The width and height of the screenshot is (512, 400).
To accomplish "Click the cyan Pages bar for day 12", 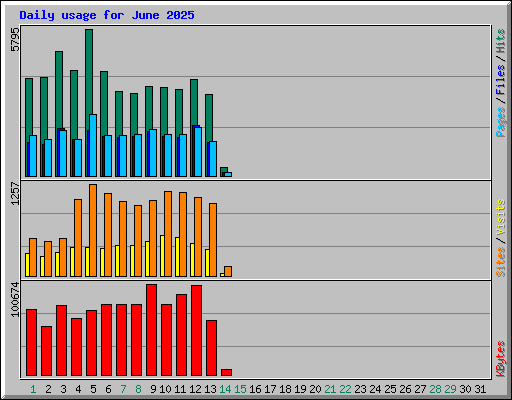I will coord(198,152).
